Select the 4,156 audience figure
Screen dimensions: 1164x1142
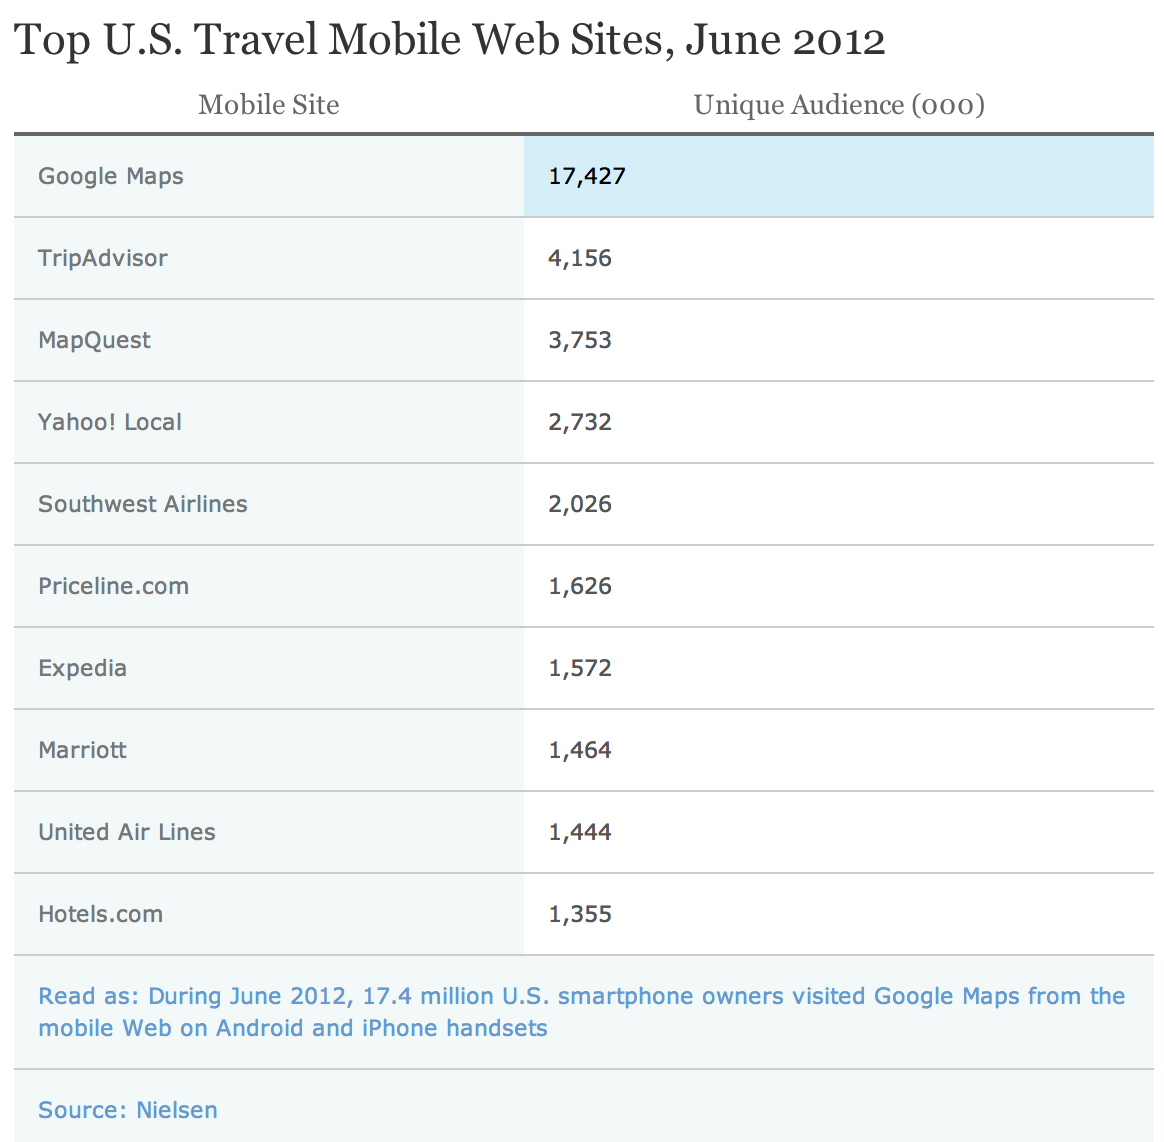pos(580,259)
